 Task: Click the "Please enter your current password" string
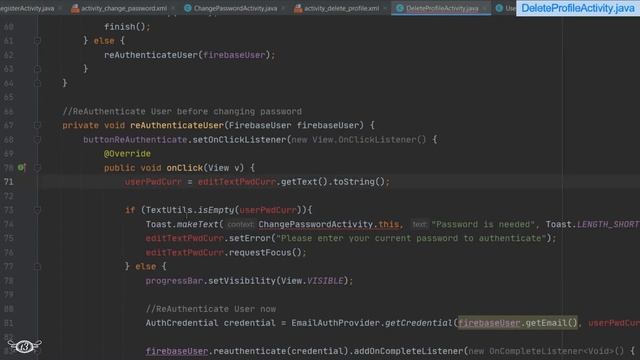pyautogui.click(x=411, y=238)
